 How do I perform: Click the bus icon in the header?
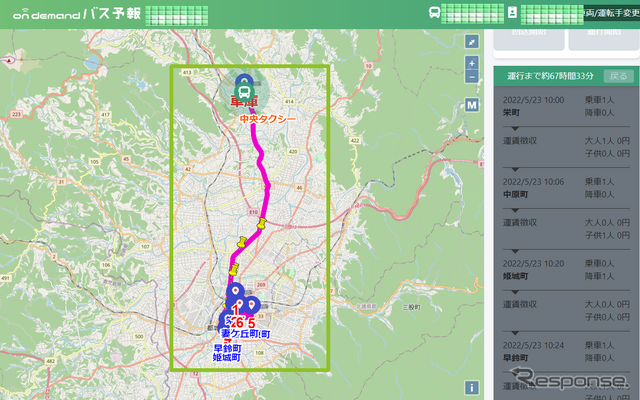[x=435, y=12]
